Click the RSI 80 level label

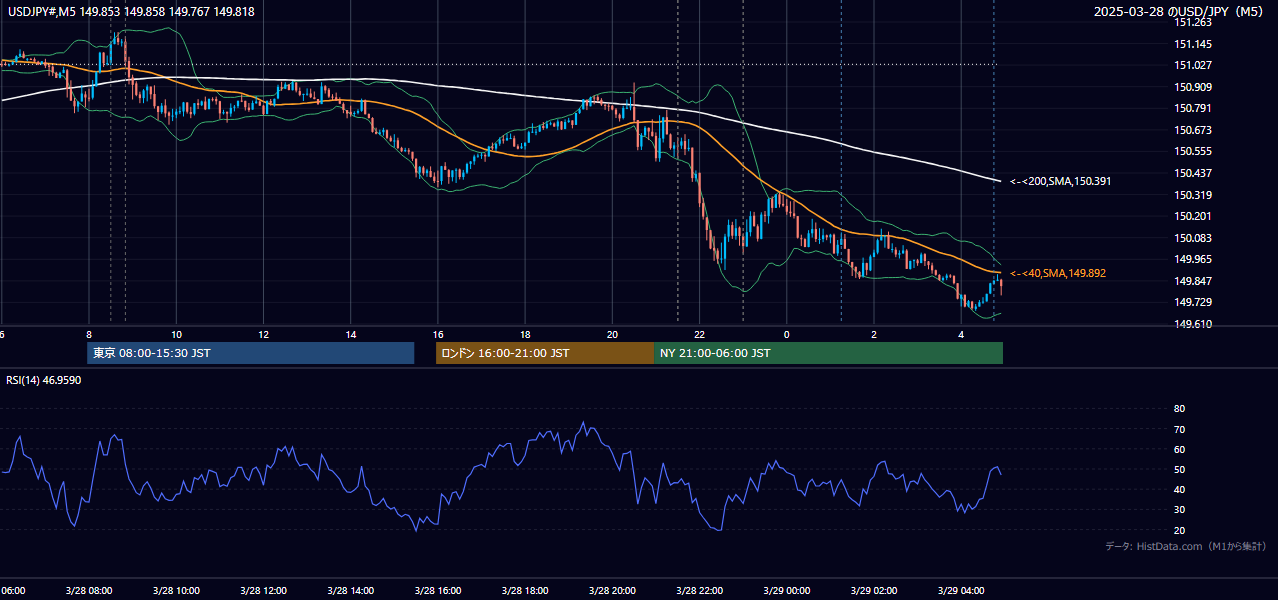click(1180, 409)
